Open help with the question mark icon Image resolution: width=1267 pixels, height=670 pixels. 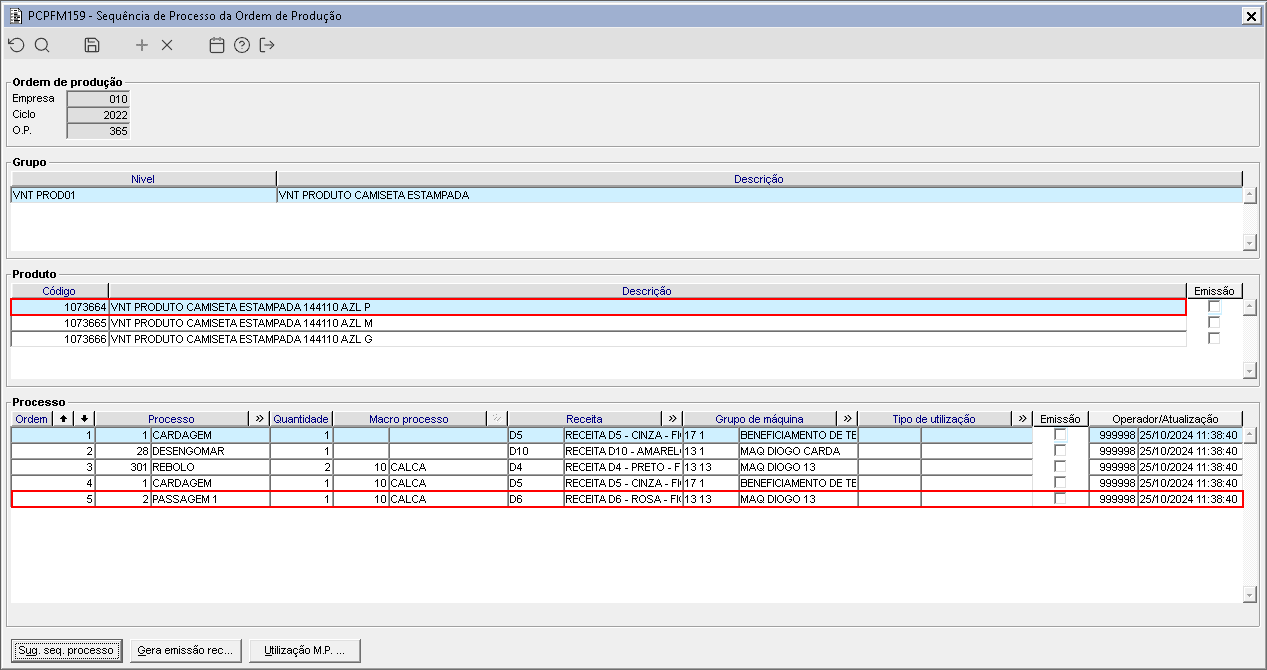coord(242,45)
